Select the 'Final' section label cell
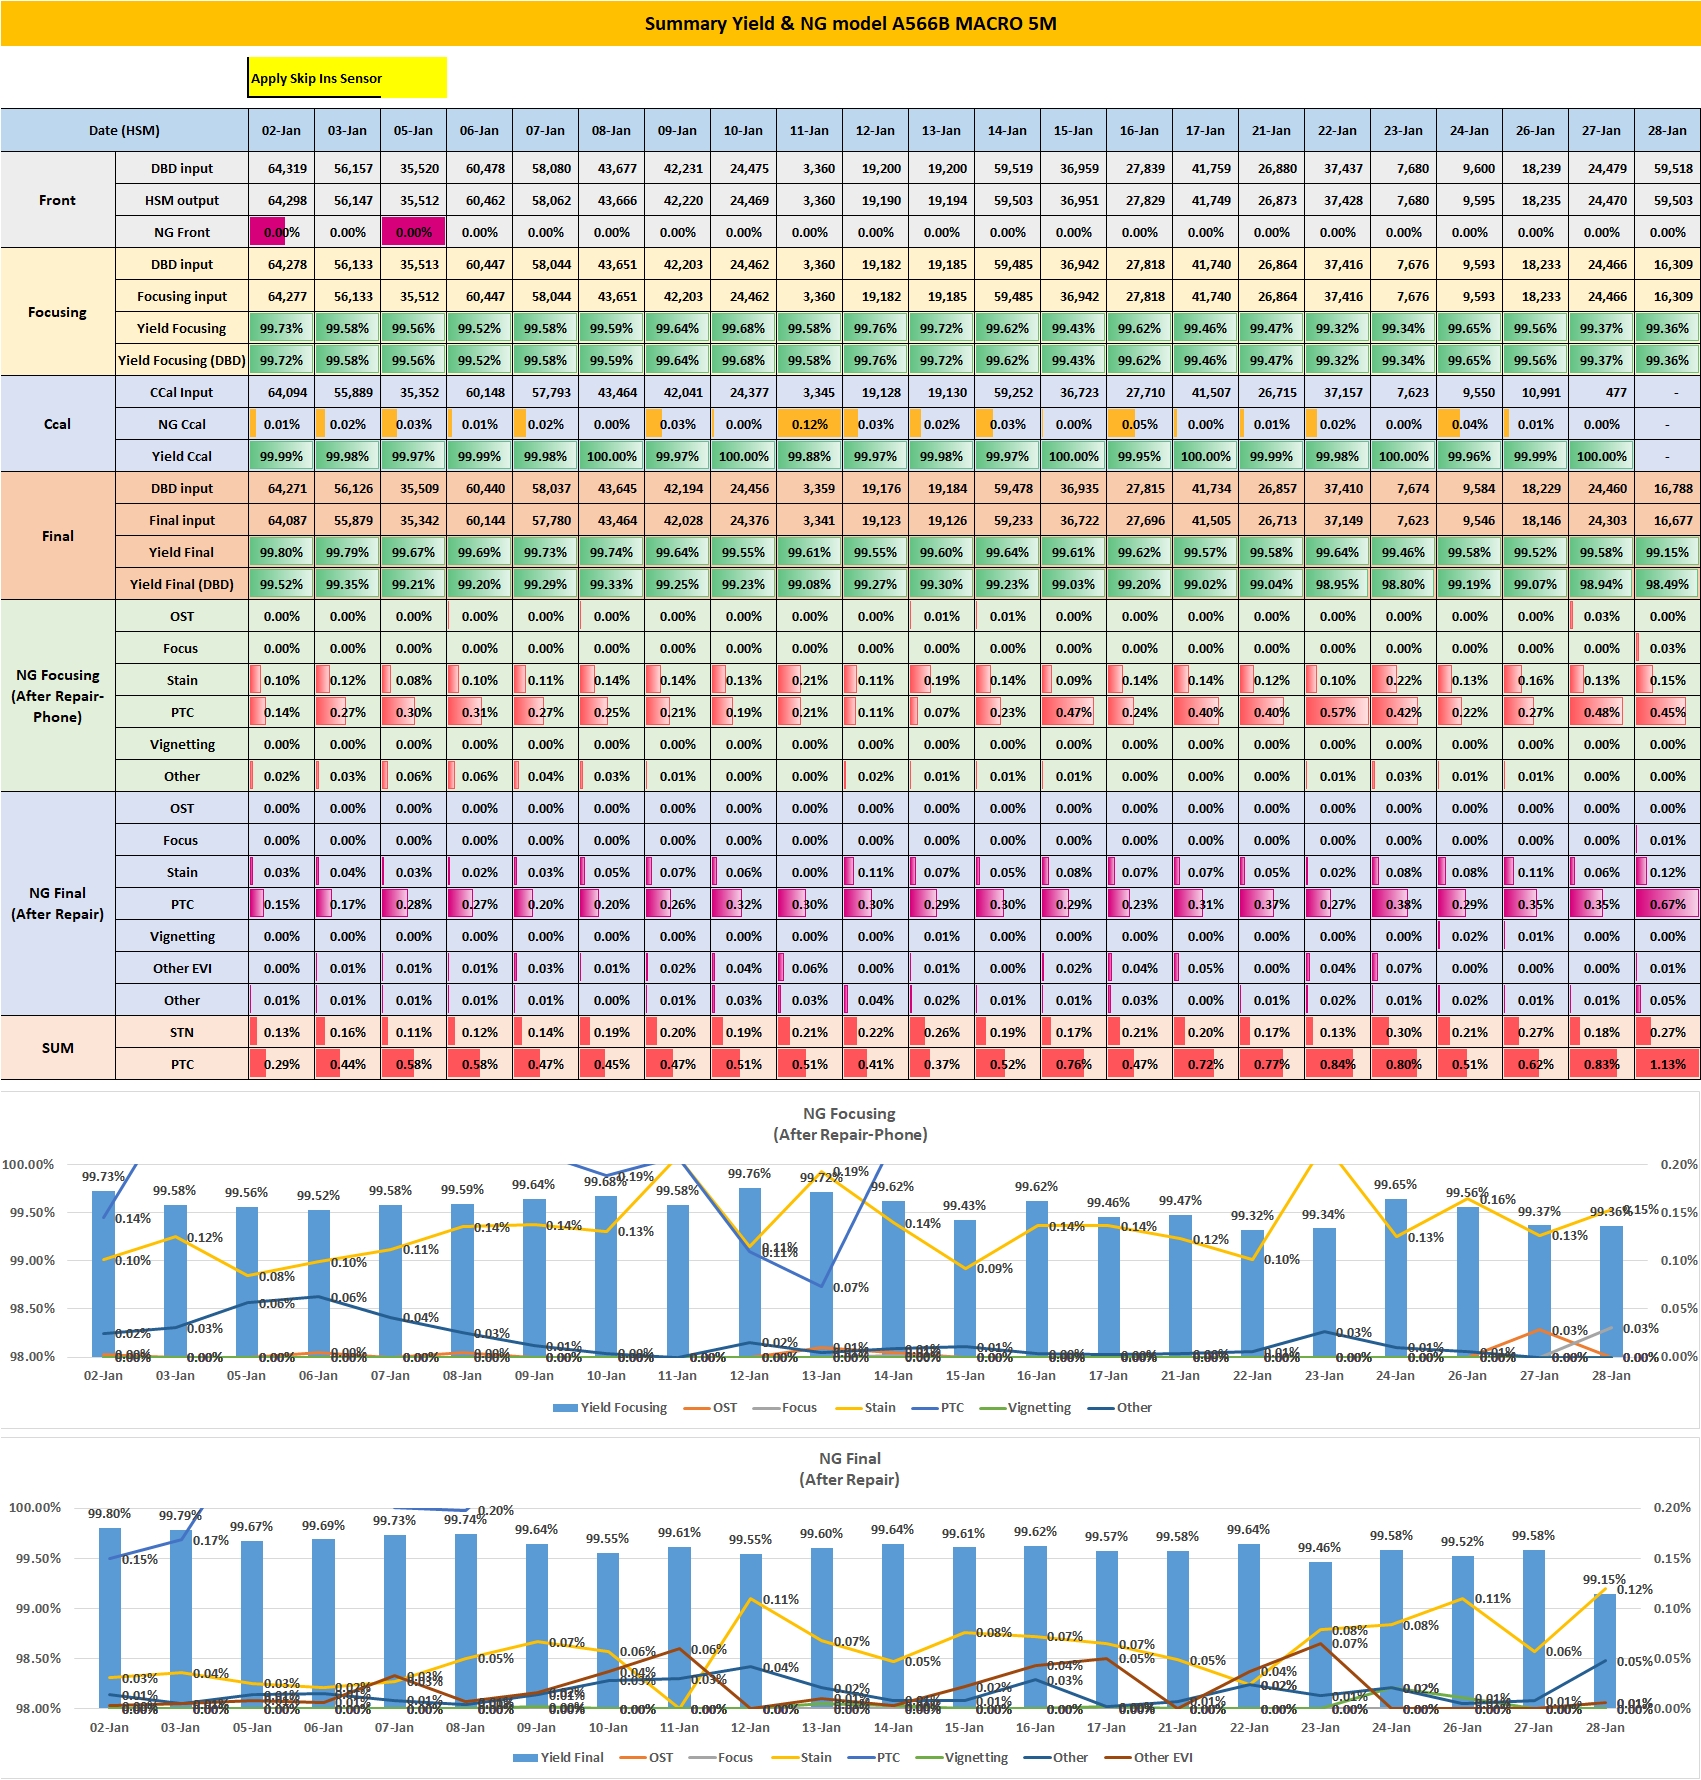Image resolution: width=1701 pixels, height=1780 pixels. coord(57,536)
